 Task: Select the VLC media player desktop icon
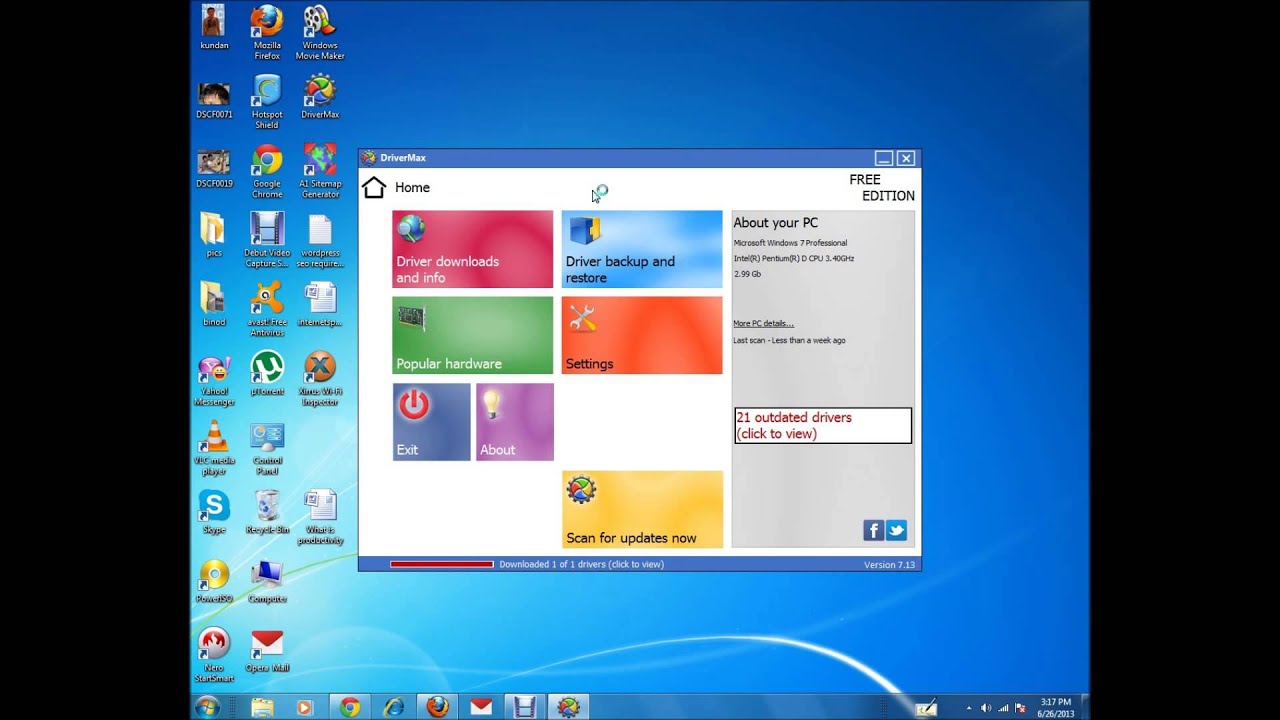[214, 448]
